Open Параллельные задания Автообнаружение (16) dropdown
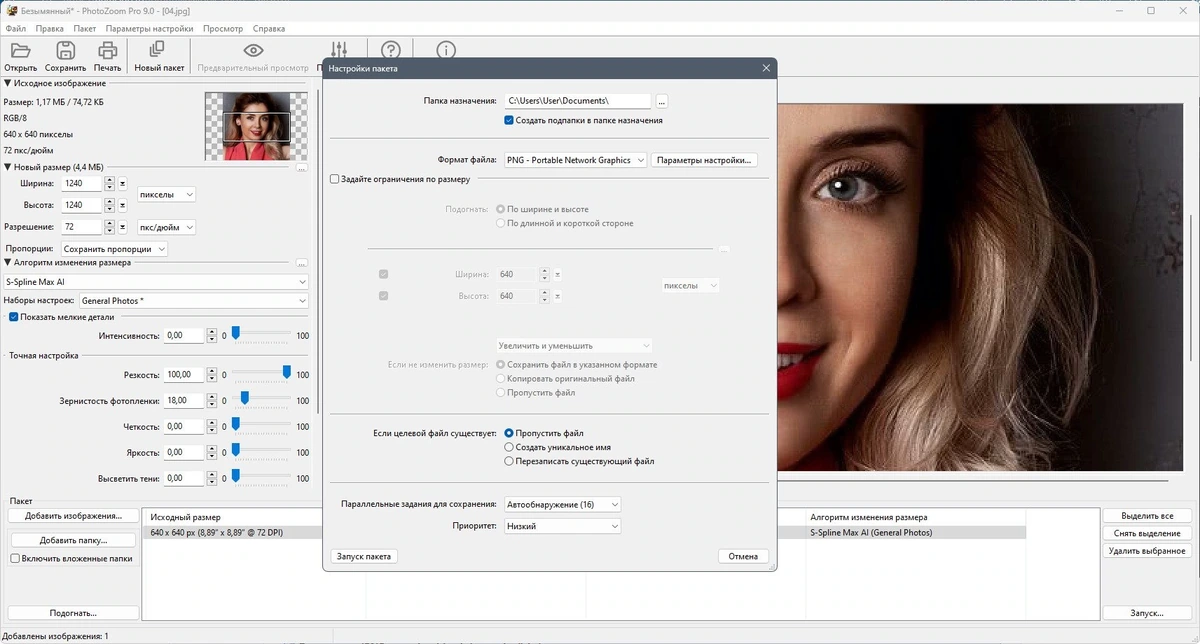Screen dimensions: 1200x644 pos(562,504)
